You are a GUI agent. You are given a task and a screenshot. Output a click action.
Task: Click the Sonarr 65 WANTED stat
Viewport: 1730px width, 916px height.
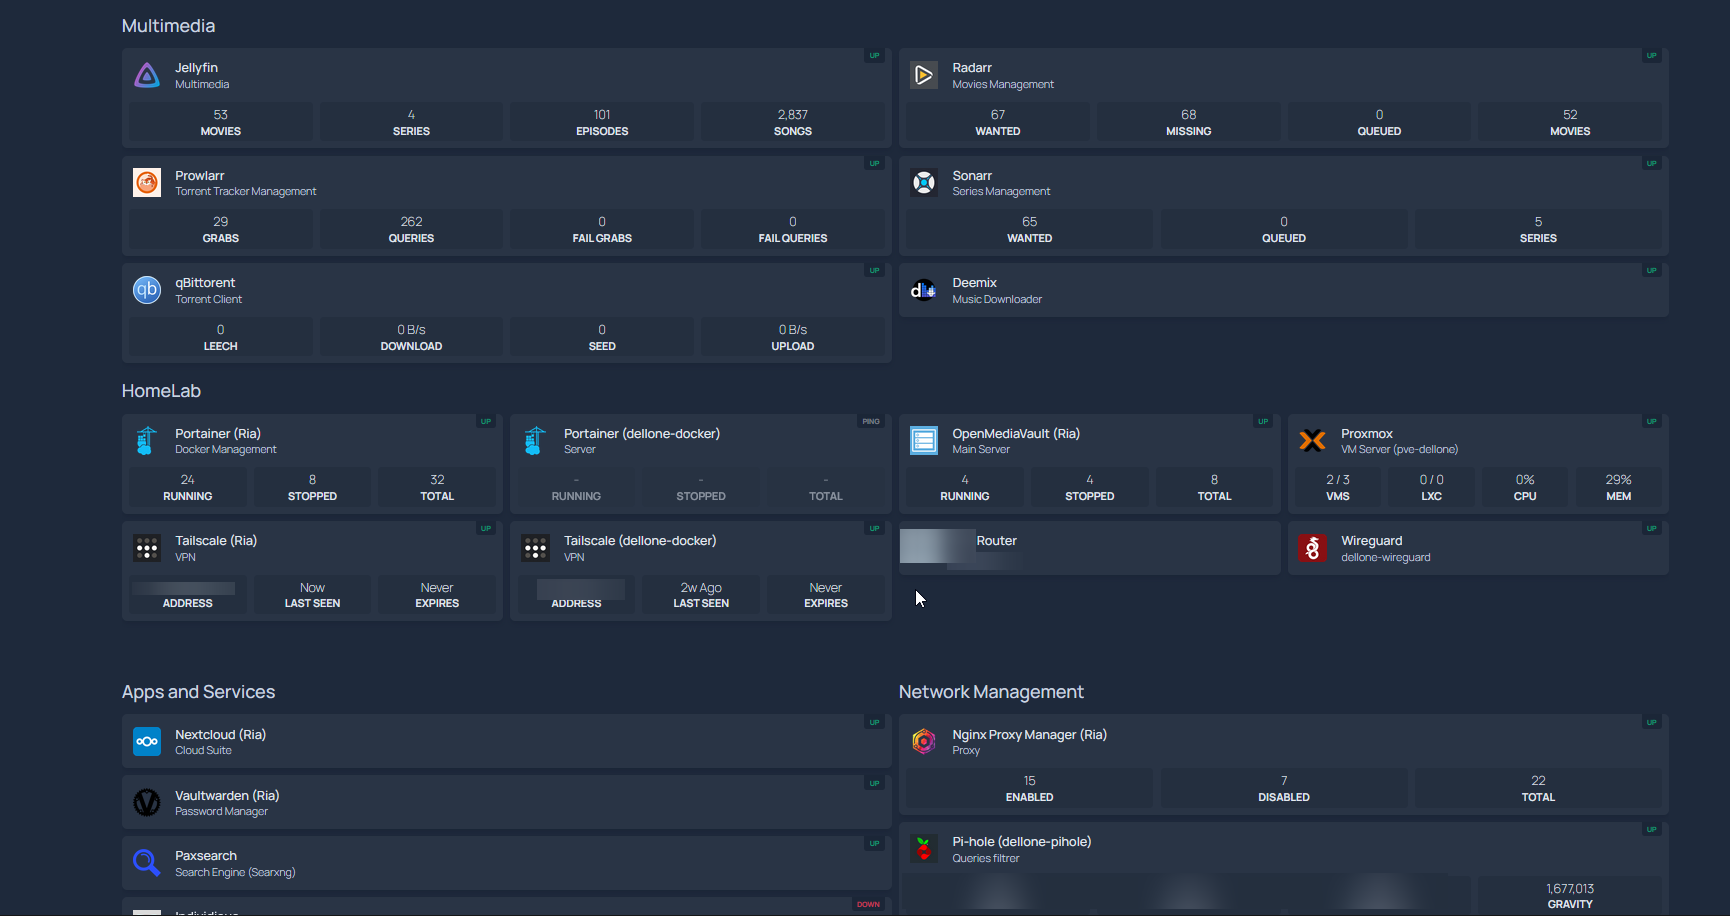pyautogui.click(x=1029, y=229)
